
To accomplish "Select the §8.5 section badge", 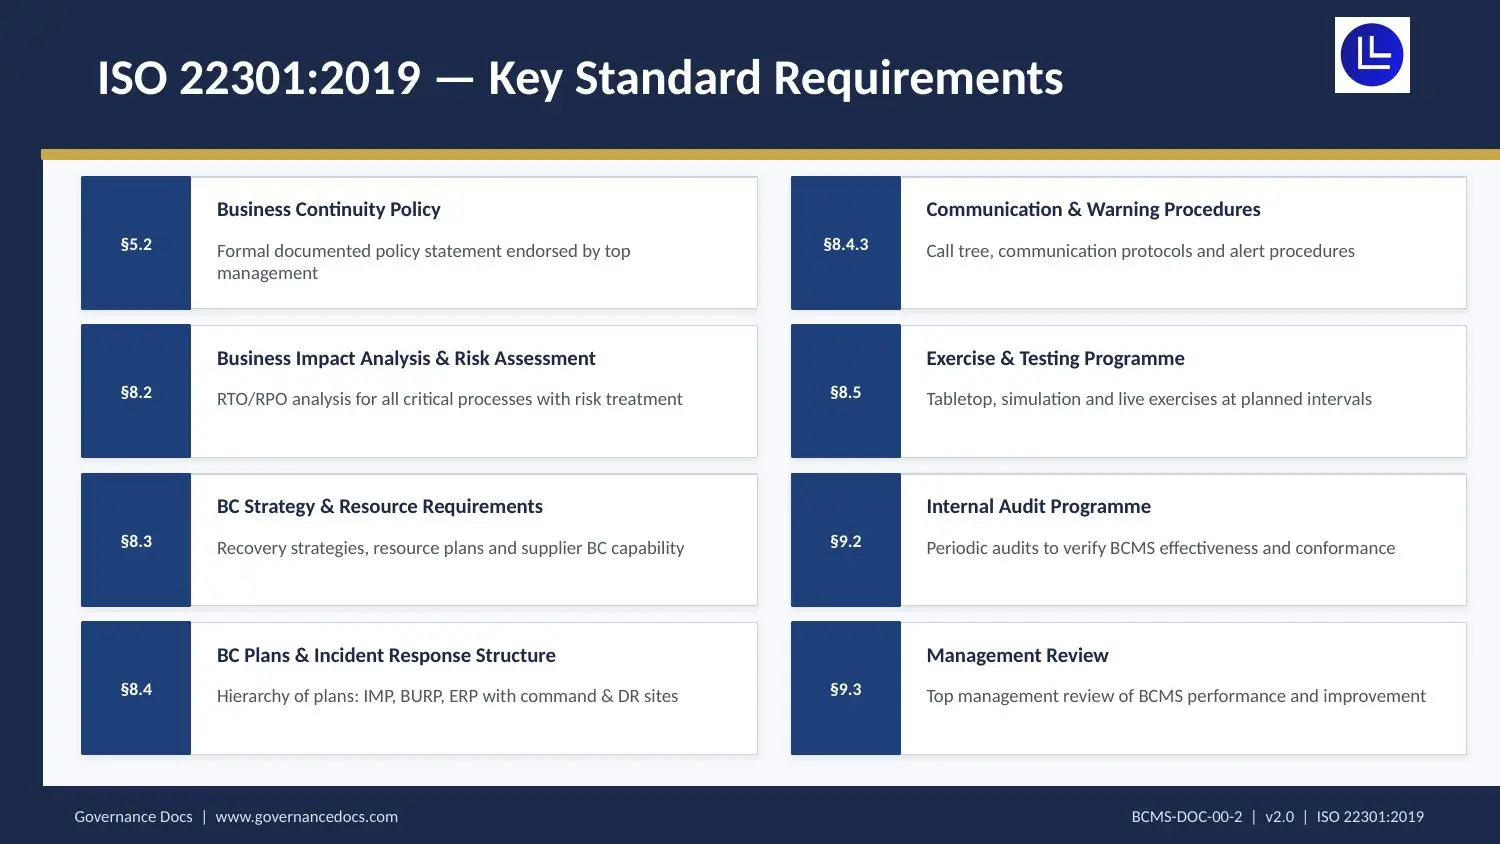I will point(845,391).
